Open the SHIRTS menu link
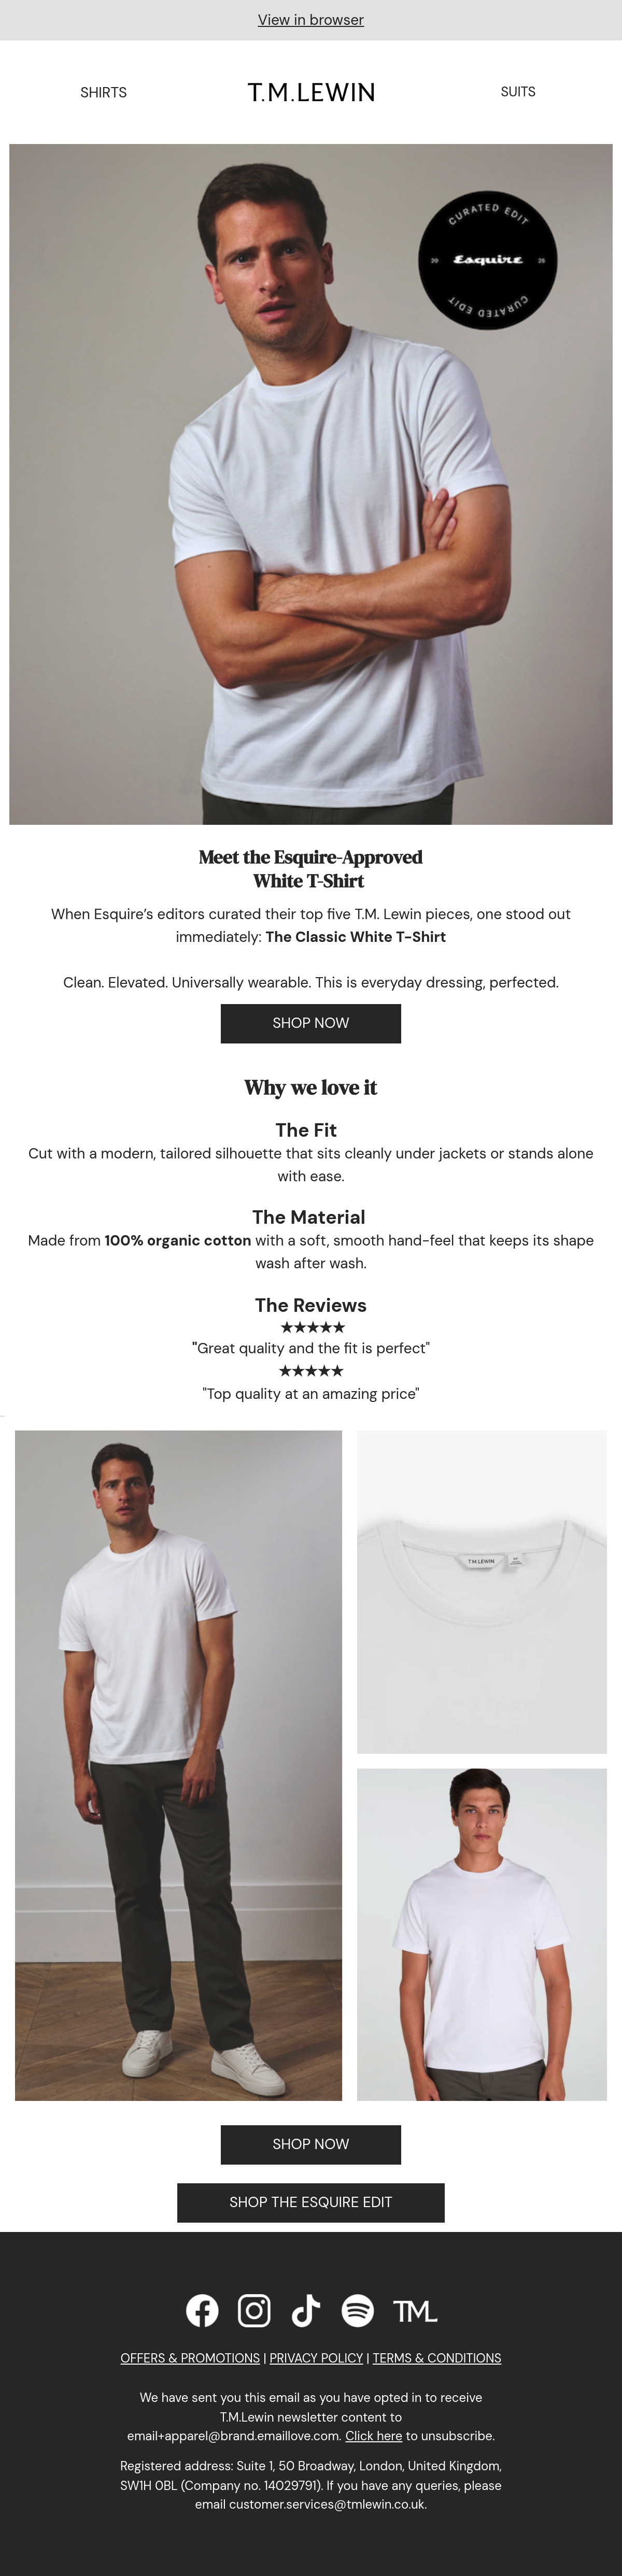Viewport: 622px width, 2576px height. coord(104,92)
